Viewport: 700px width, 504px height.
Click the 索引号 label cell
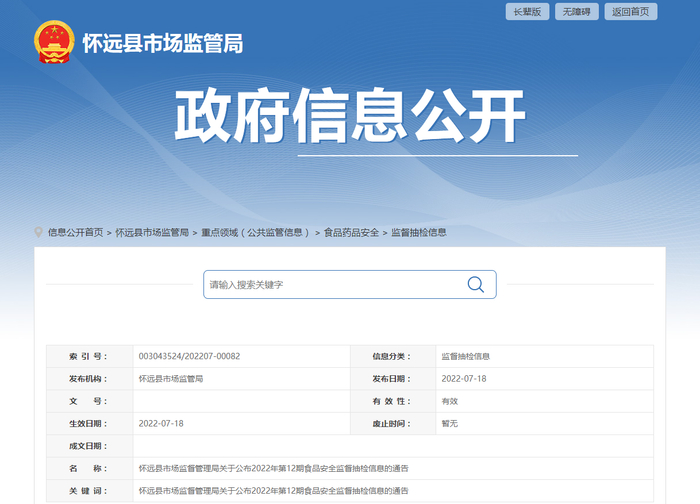point(90,356)
